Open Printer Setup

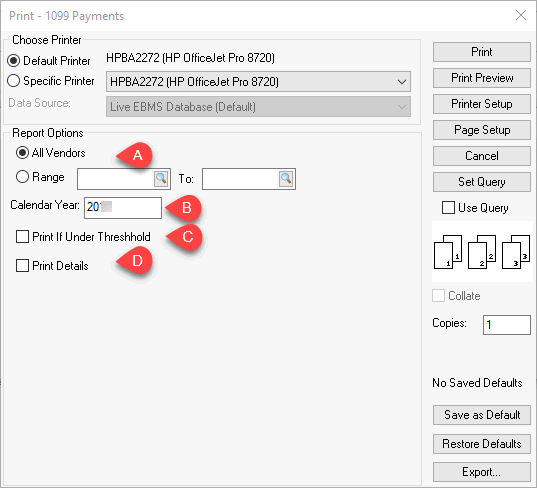(x=482, y=104)
